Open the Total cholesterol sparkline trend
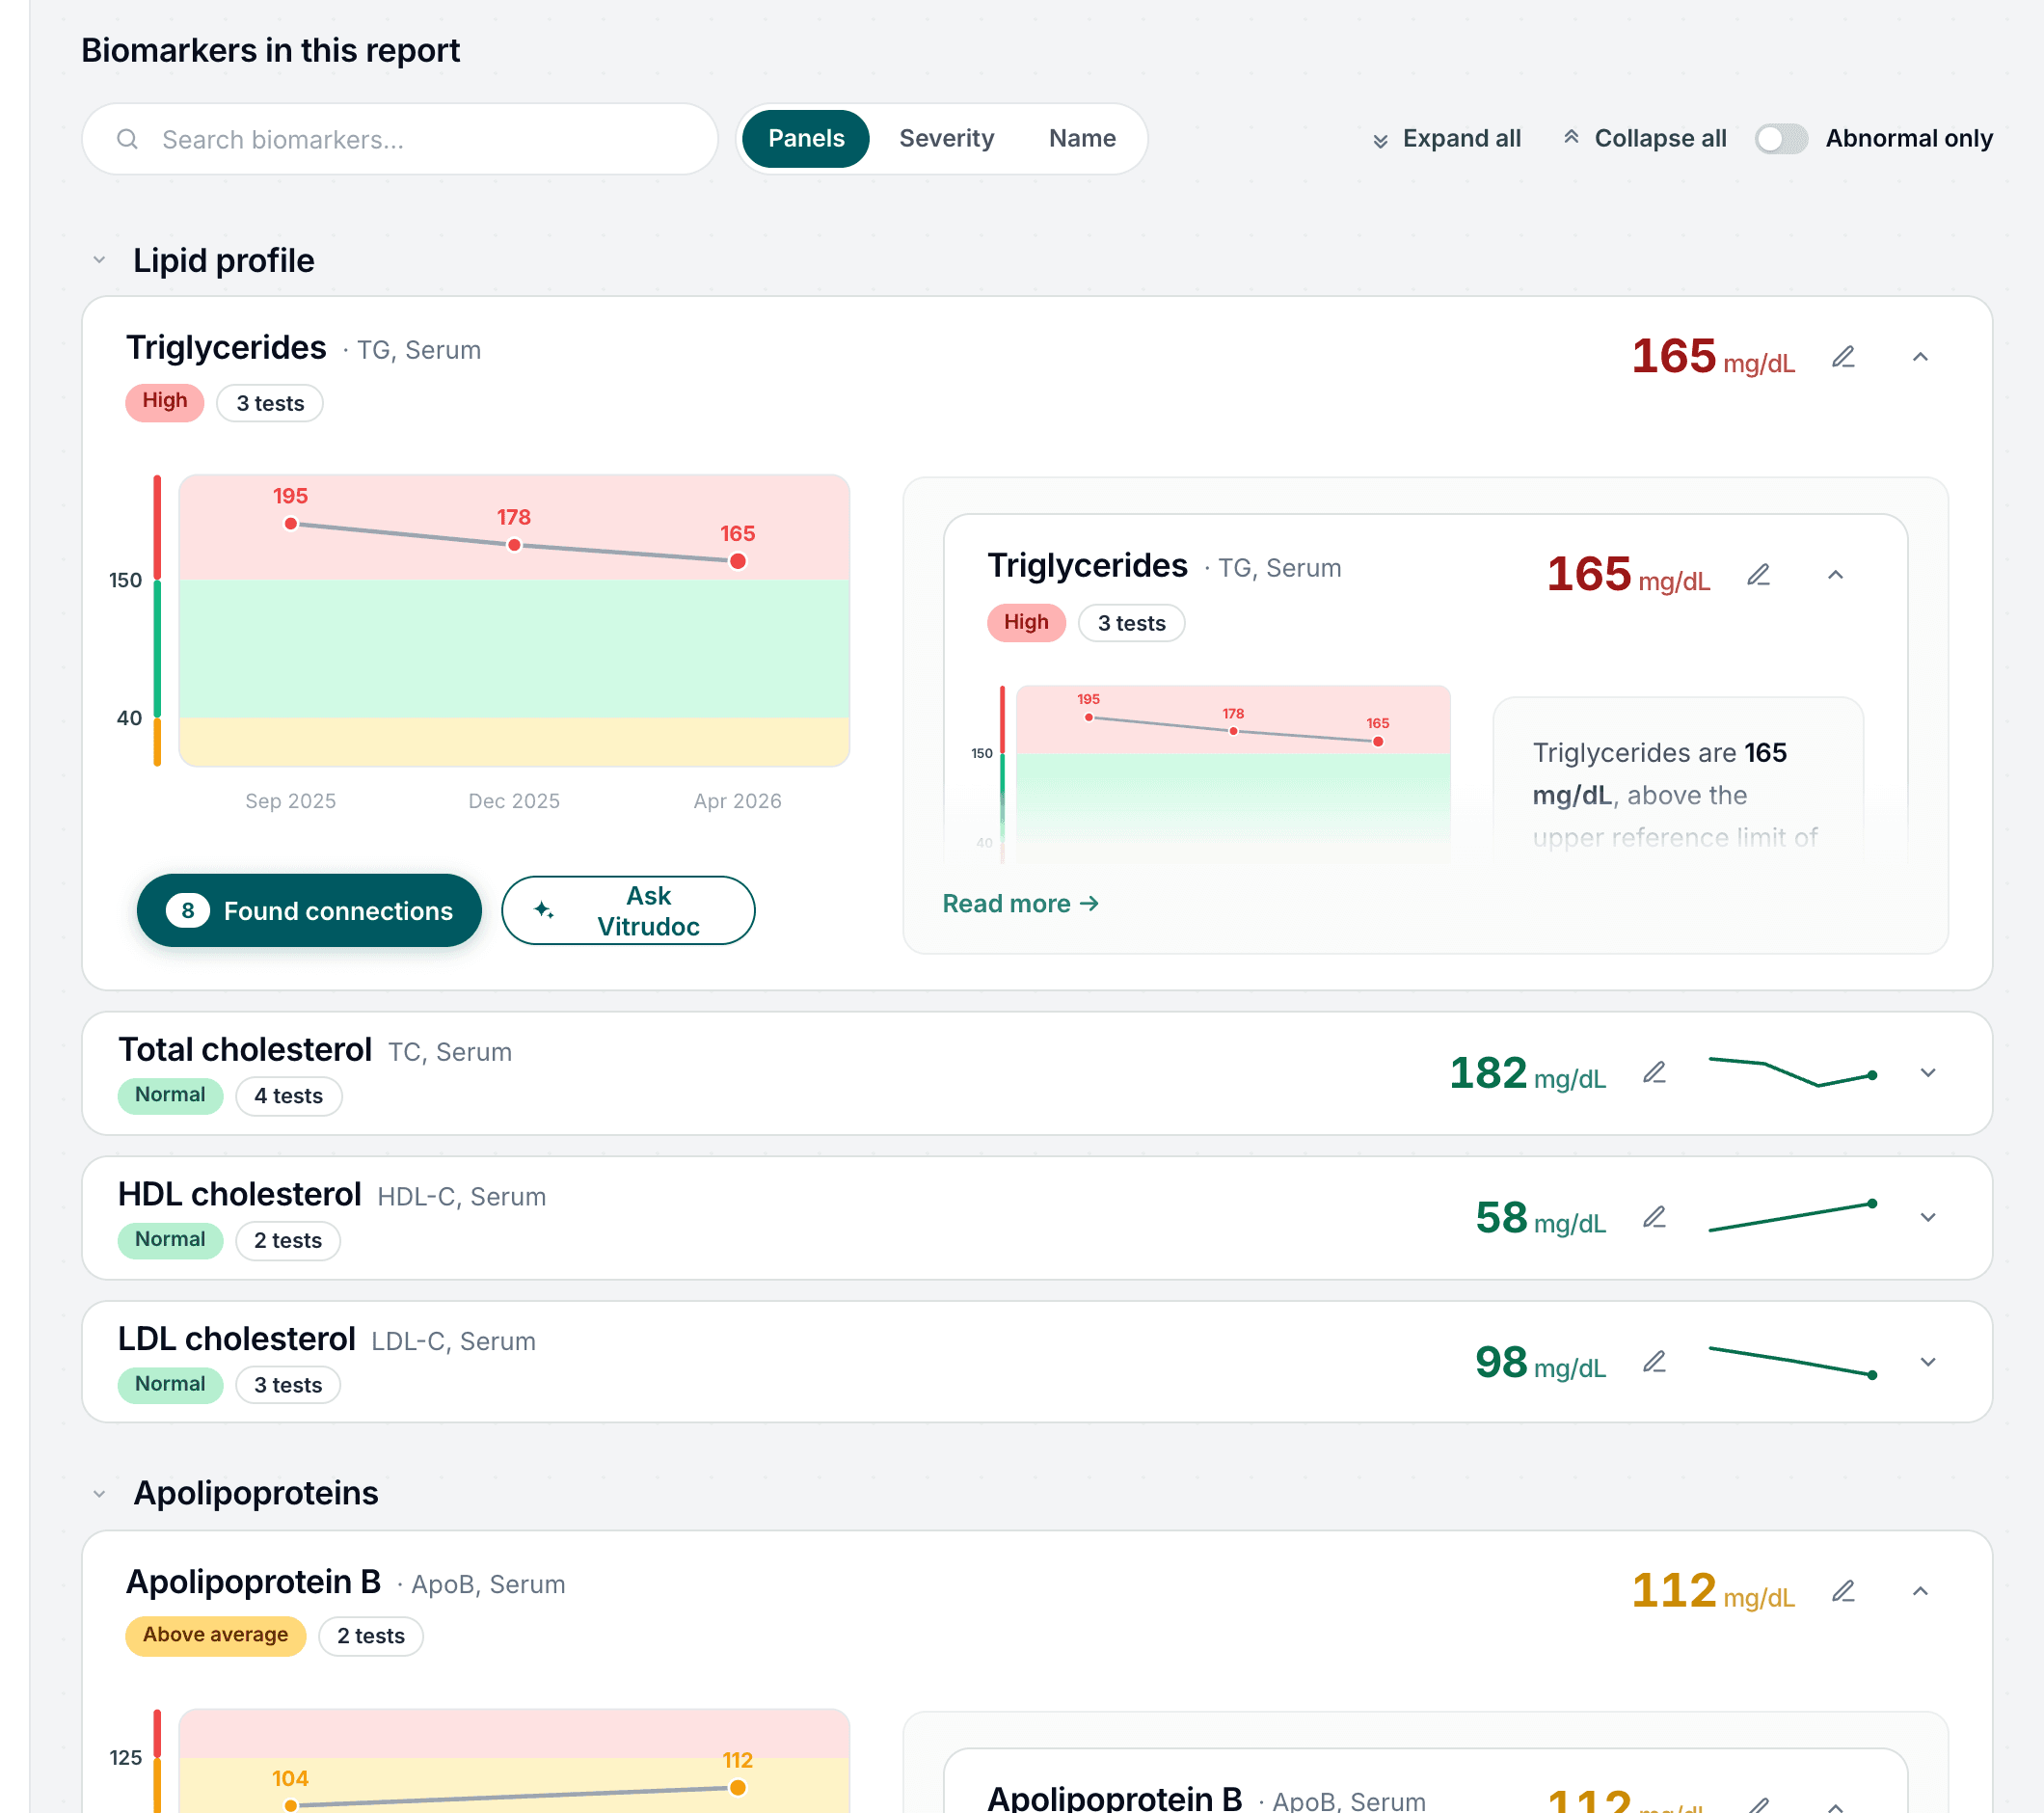The width and height of the screenshot is (2044, 1813). [x=1792, y=1072]
